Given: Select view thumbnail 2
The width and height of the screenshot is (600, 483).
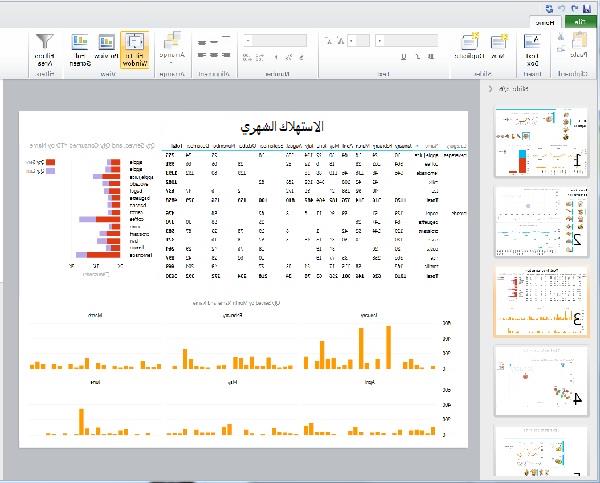Looking at the screenshot, I should 541,221.
